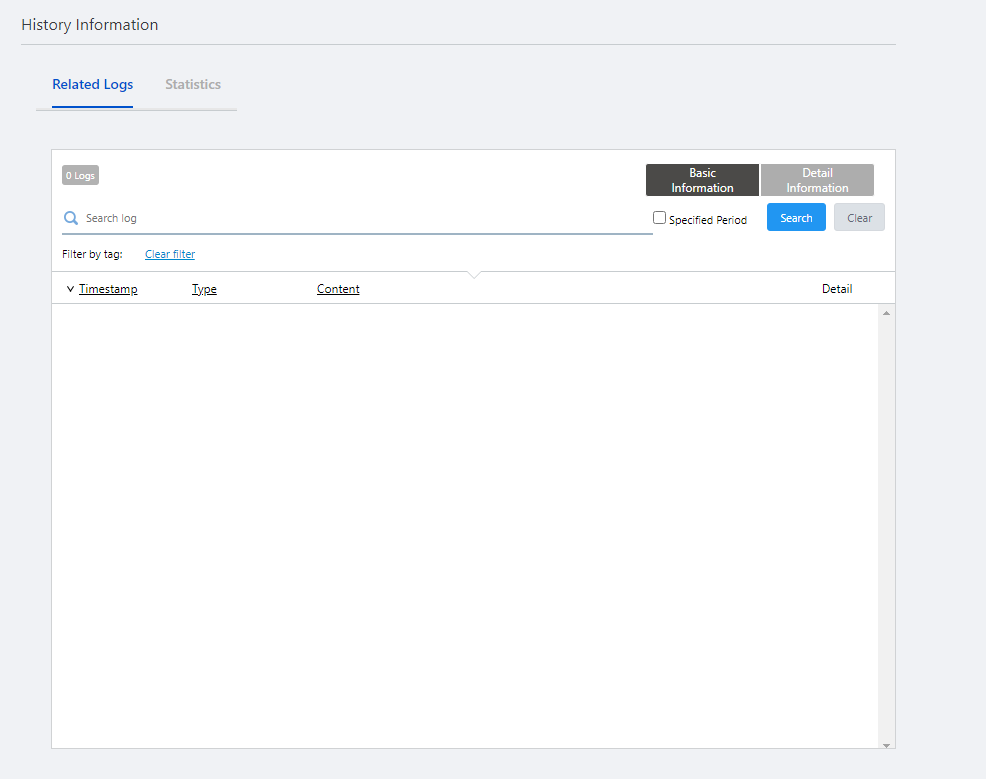Click the scrollbar up arrow in log list
This screenshot has width=986, height=779.
886,313
